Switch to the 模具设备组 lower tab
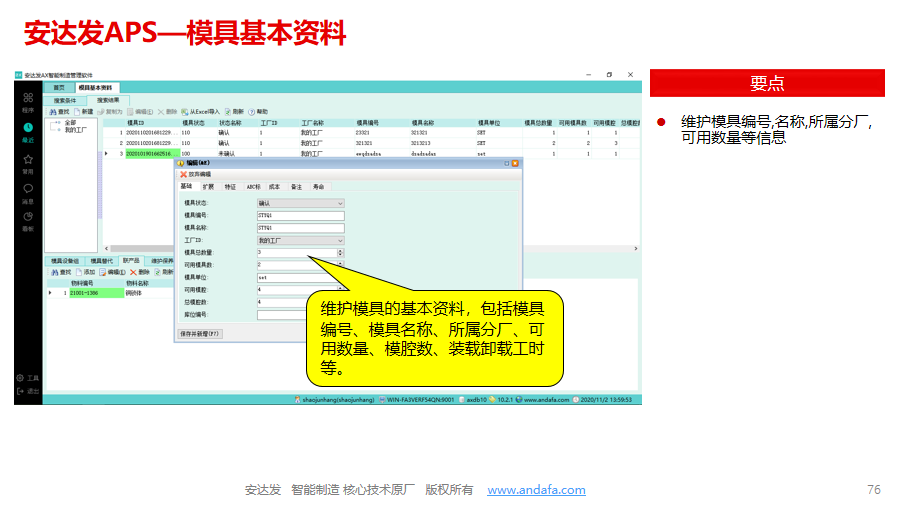Viewport: 907px width, 509px height. click(x=65, y=261)
